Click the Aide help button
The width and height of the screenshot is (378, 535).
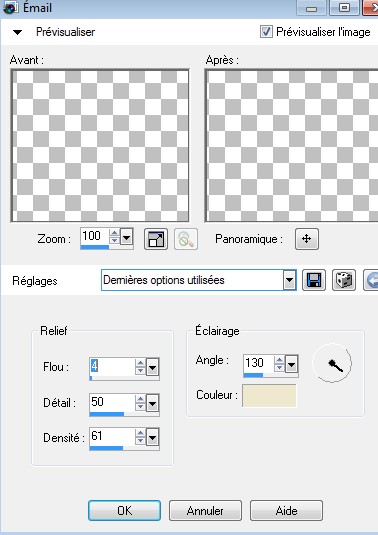pyautogui.click(x=287, y=510)
